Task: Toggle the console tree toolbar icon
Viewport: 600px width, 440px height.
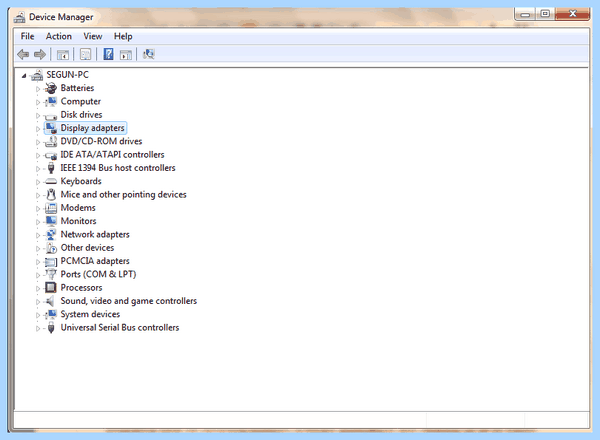Action: [x=63, y=55]
